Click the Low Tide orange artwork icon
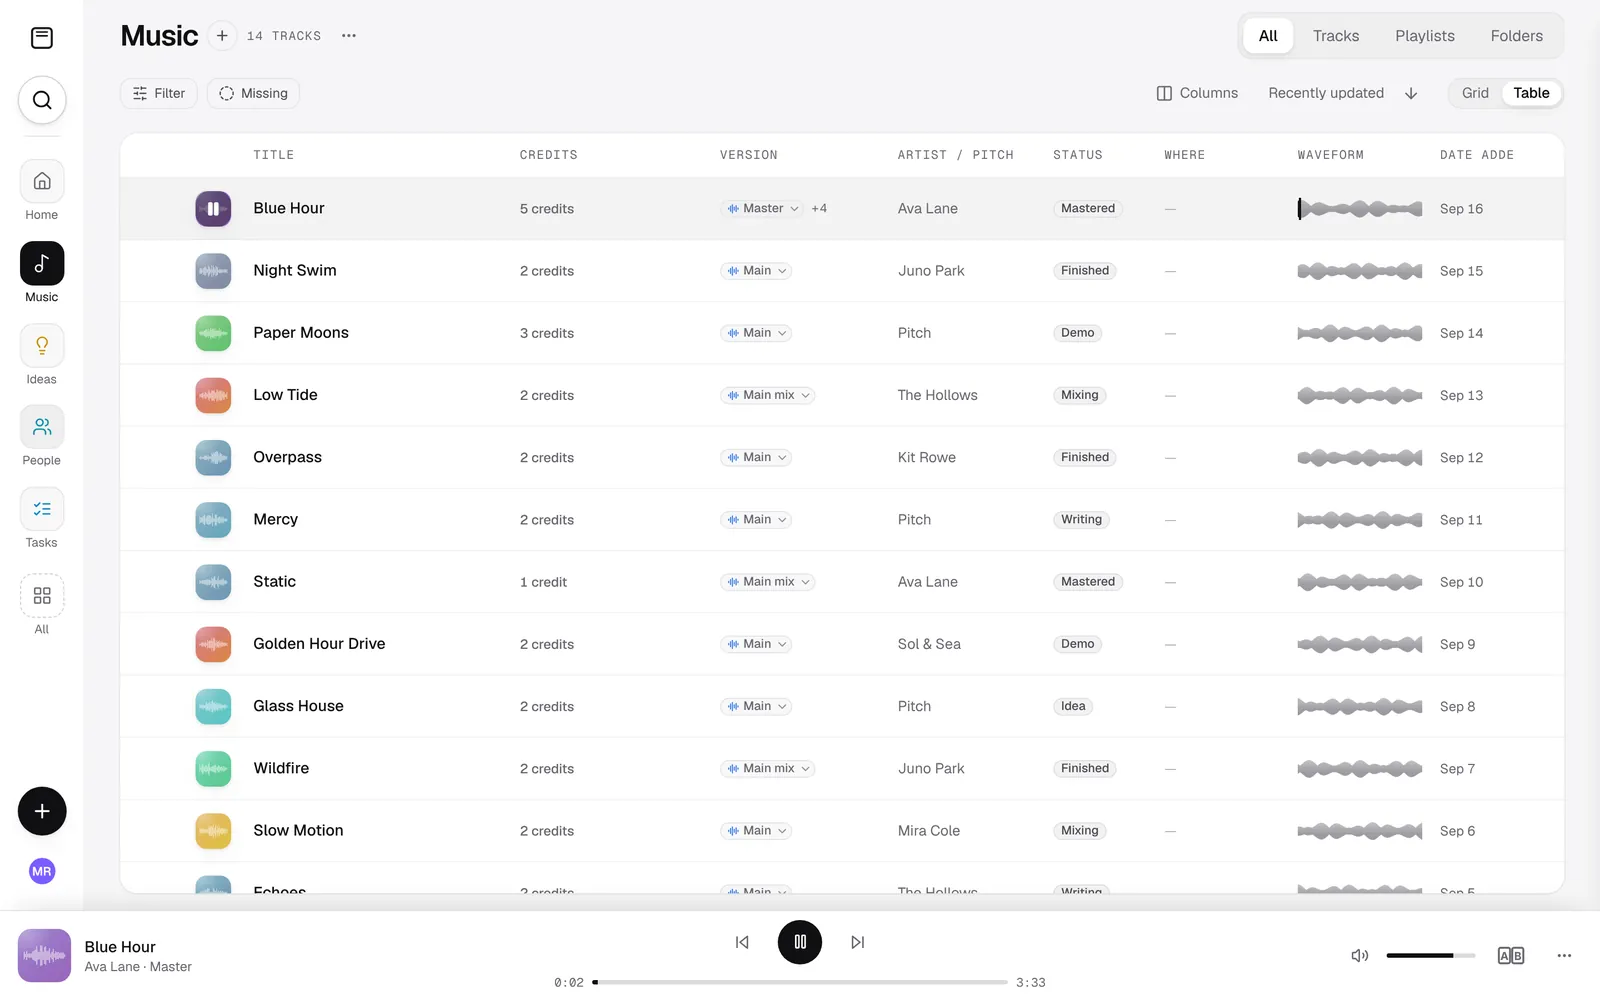 click(x=213, y=395)
